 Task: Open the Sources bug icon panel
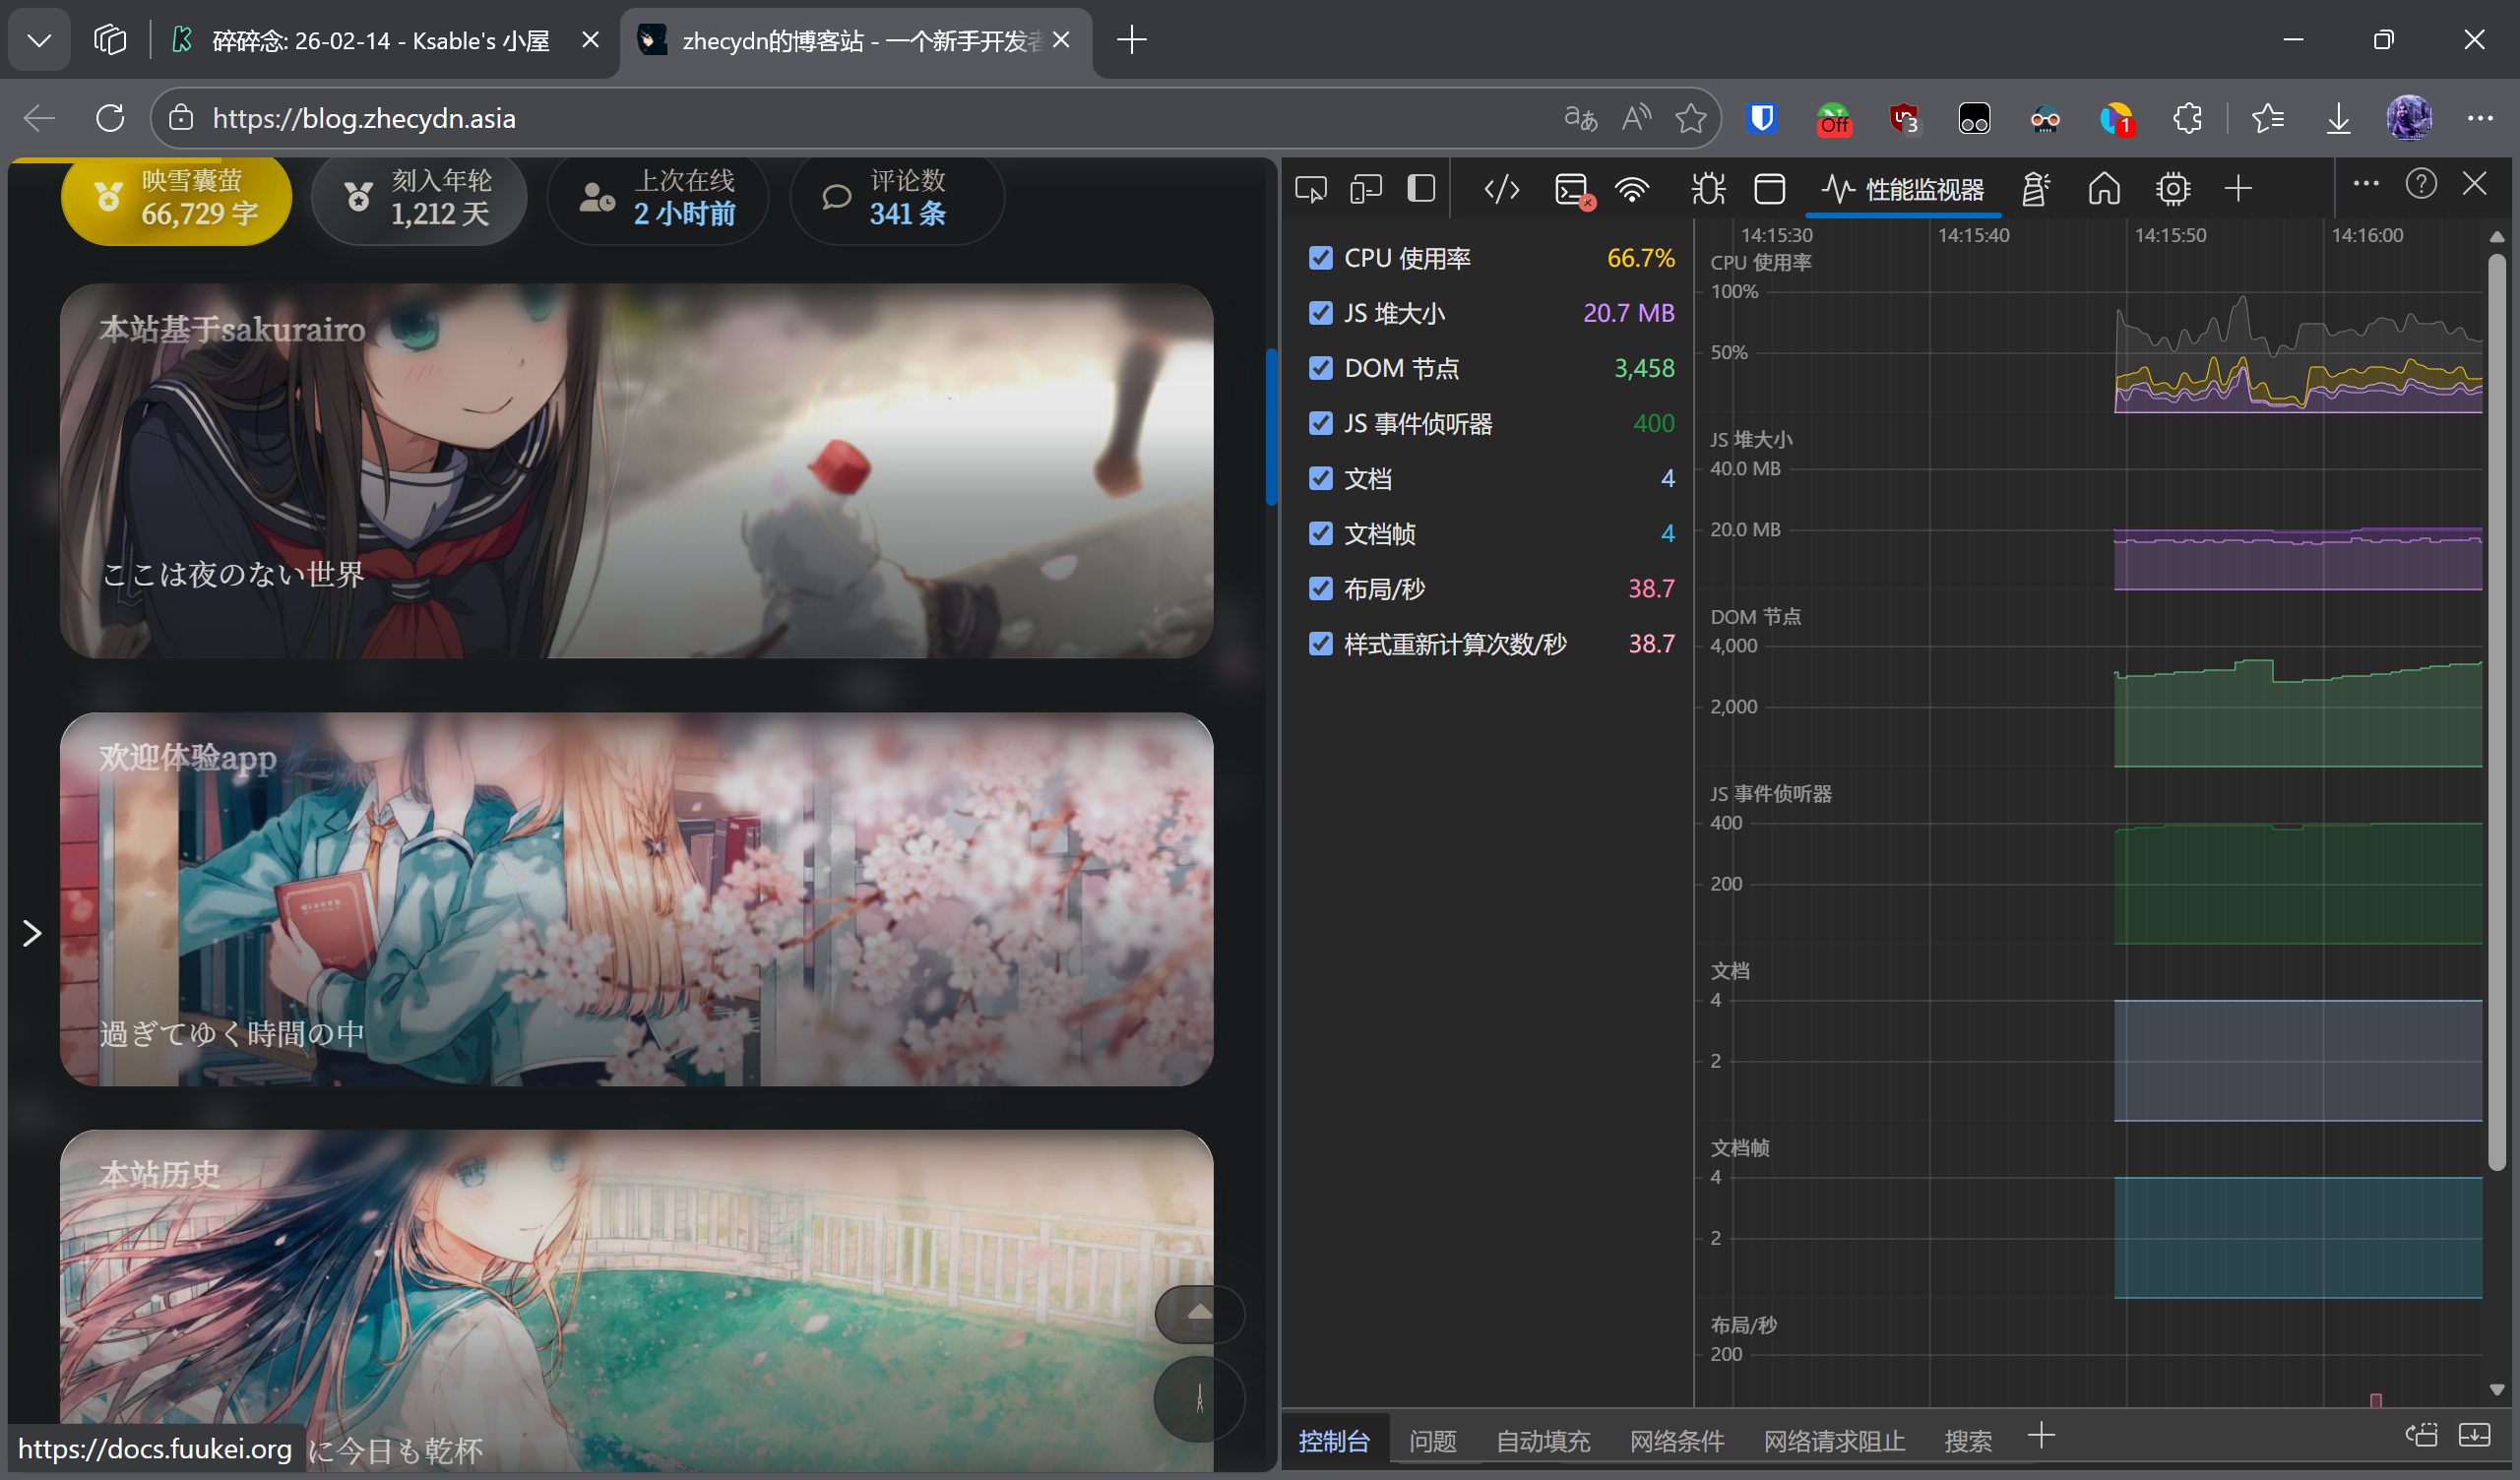(x=1707, y=189)
